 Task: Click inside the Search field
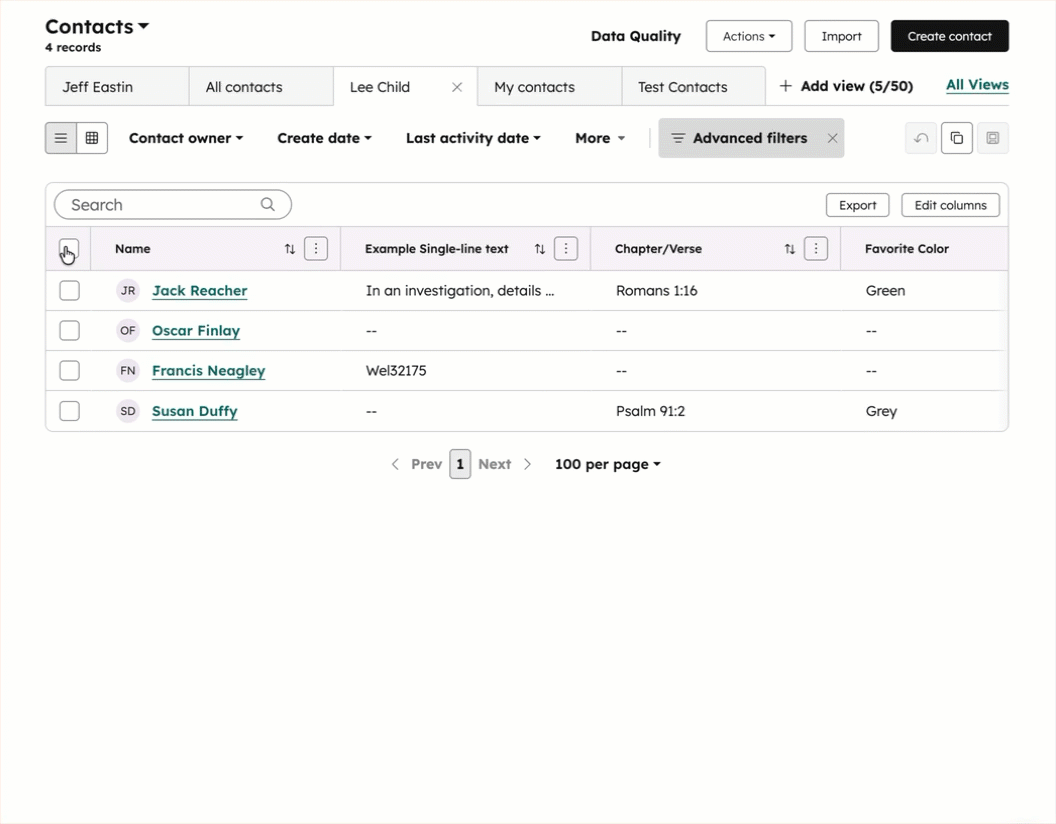point(150,204)
